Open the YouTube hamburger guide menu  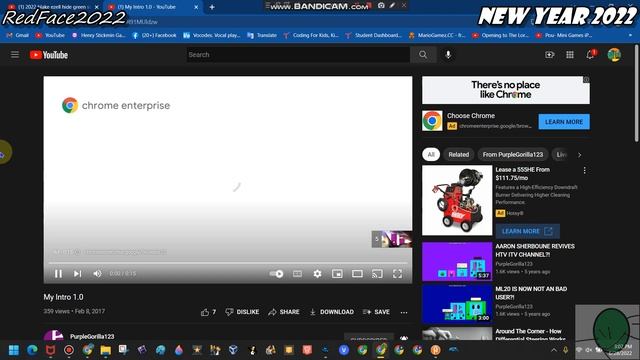pos(15,55)
